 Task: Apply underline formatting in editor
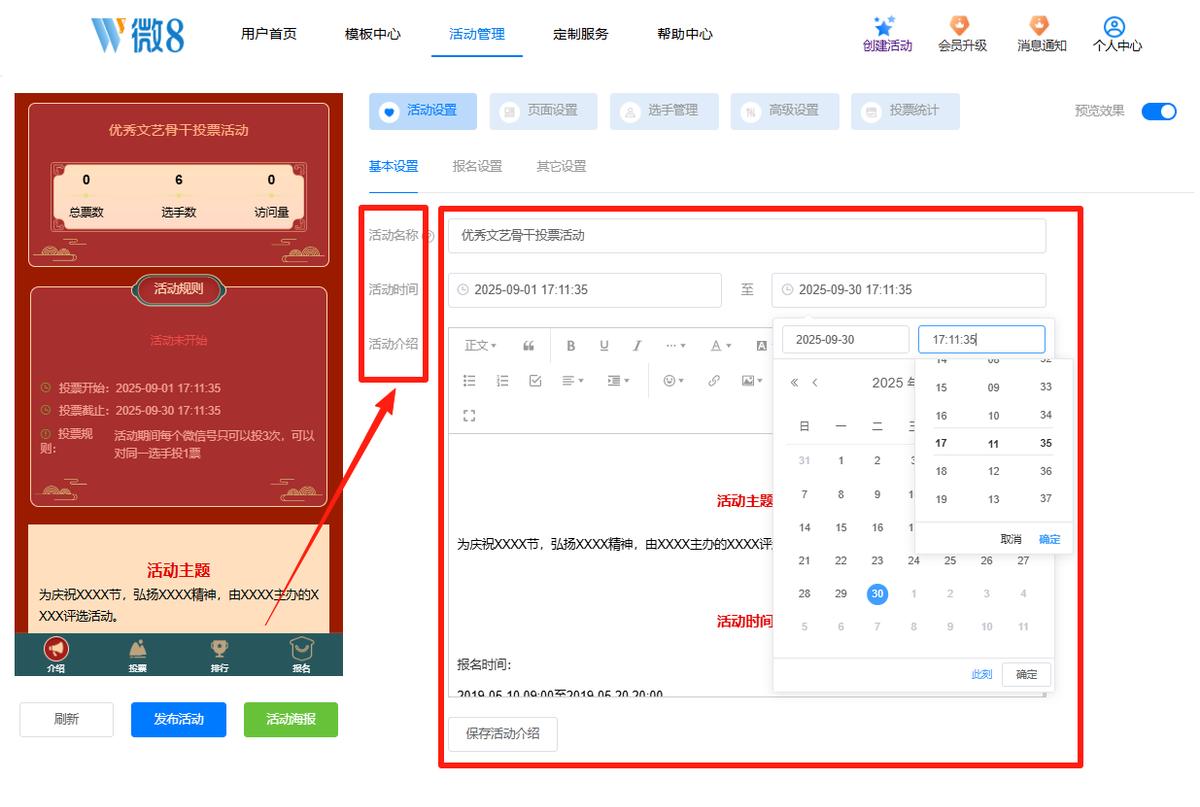(604, 346)
